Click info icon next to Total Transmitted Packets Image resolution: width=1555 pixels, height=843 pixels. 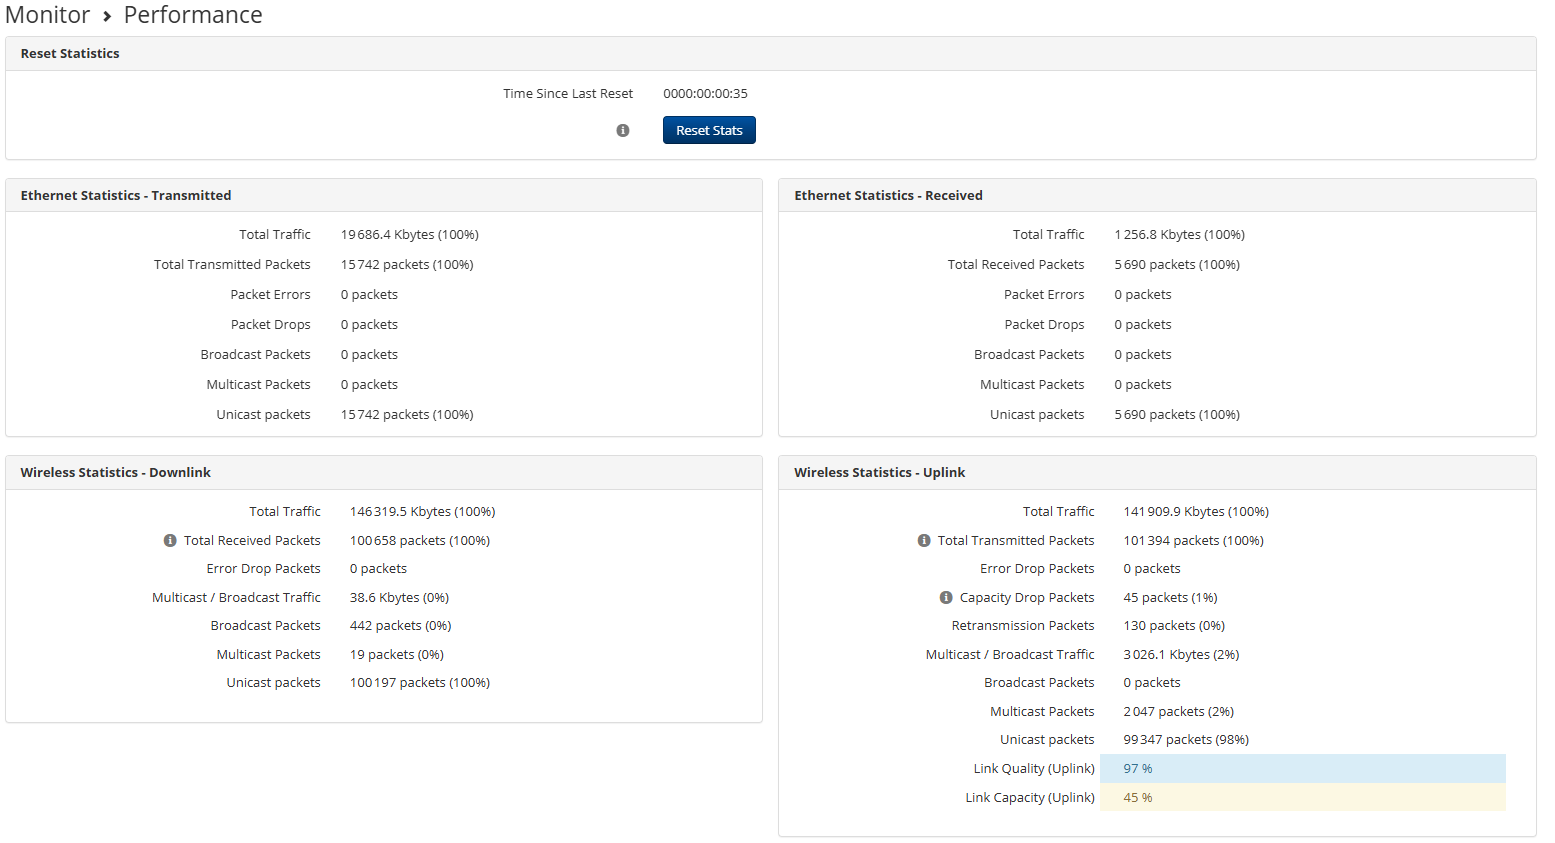coord(924,541)
